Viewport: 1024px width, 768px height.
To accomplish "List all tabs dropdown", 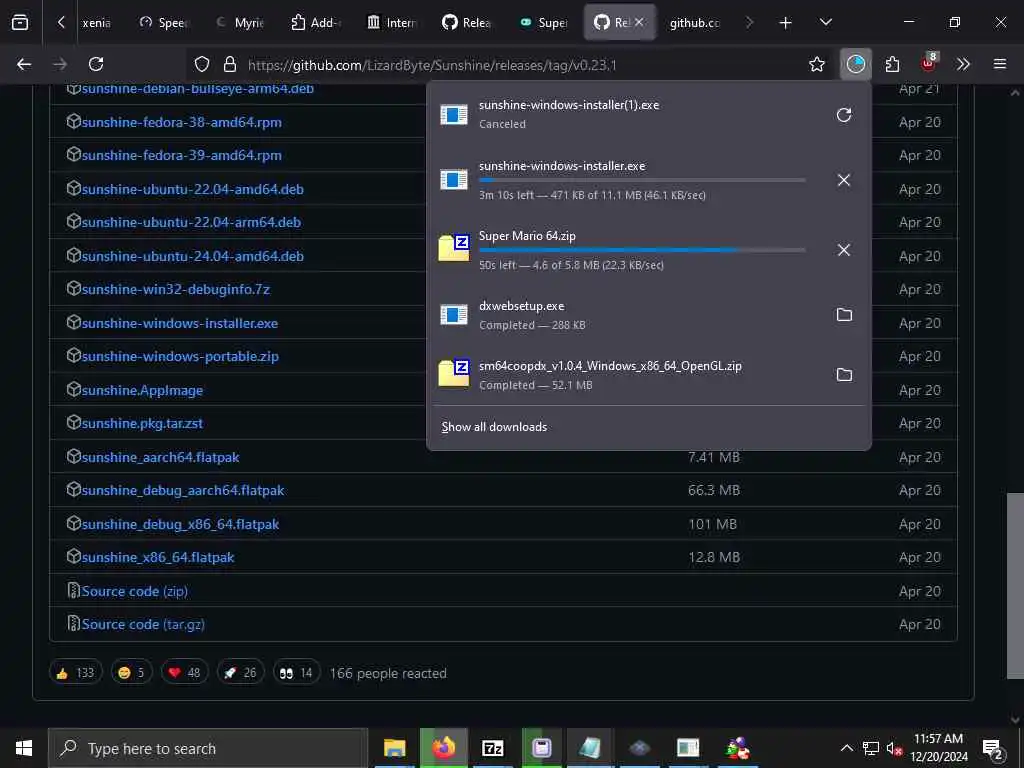I will pos(825,23).
